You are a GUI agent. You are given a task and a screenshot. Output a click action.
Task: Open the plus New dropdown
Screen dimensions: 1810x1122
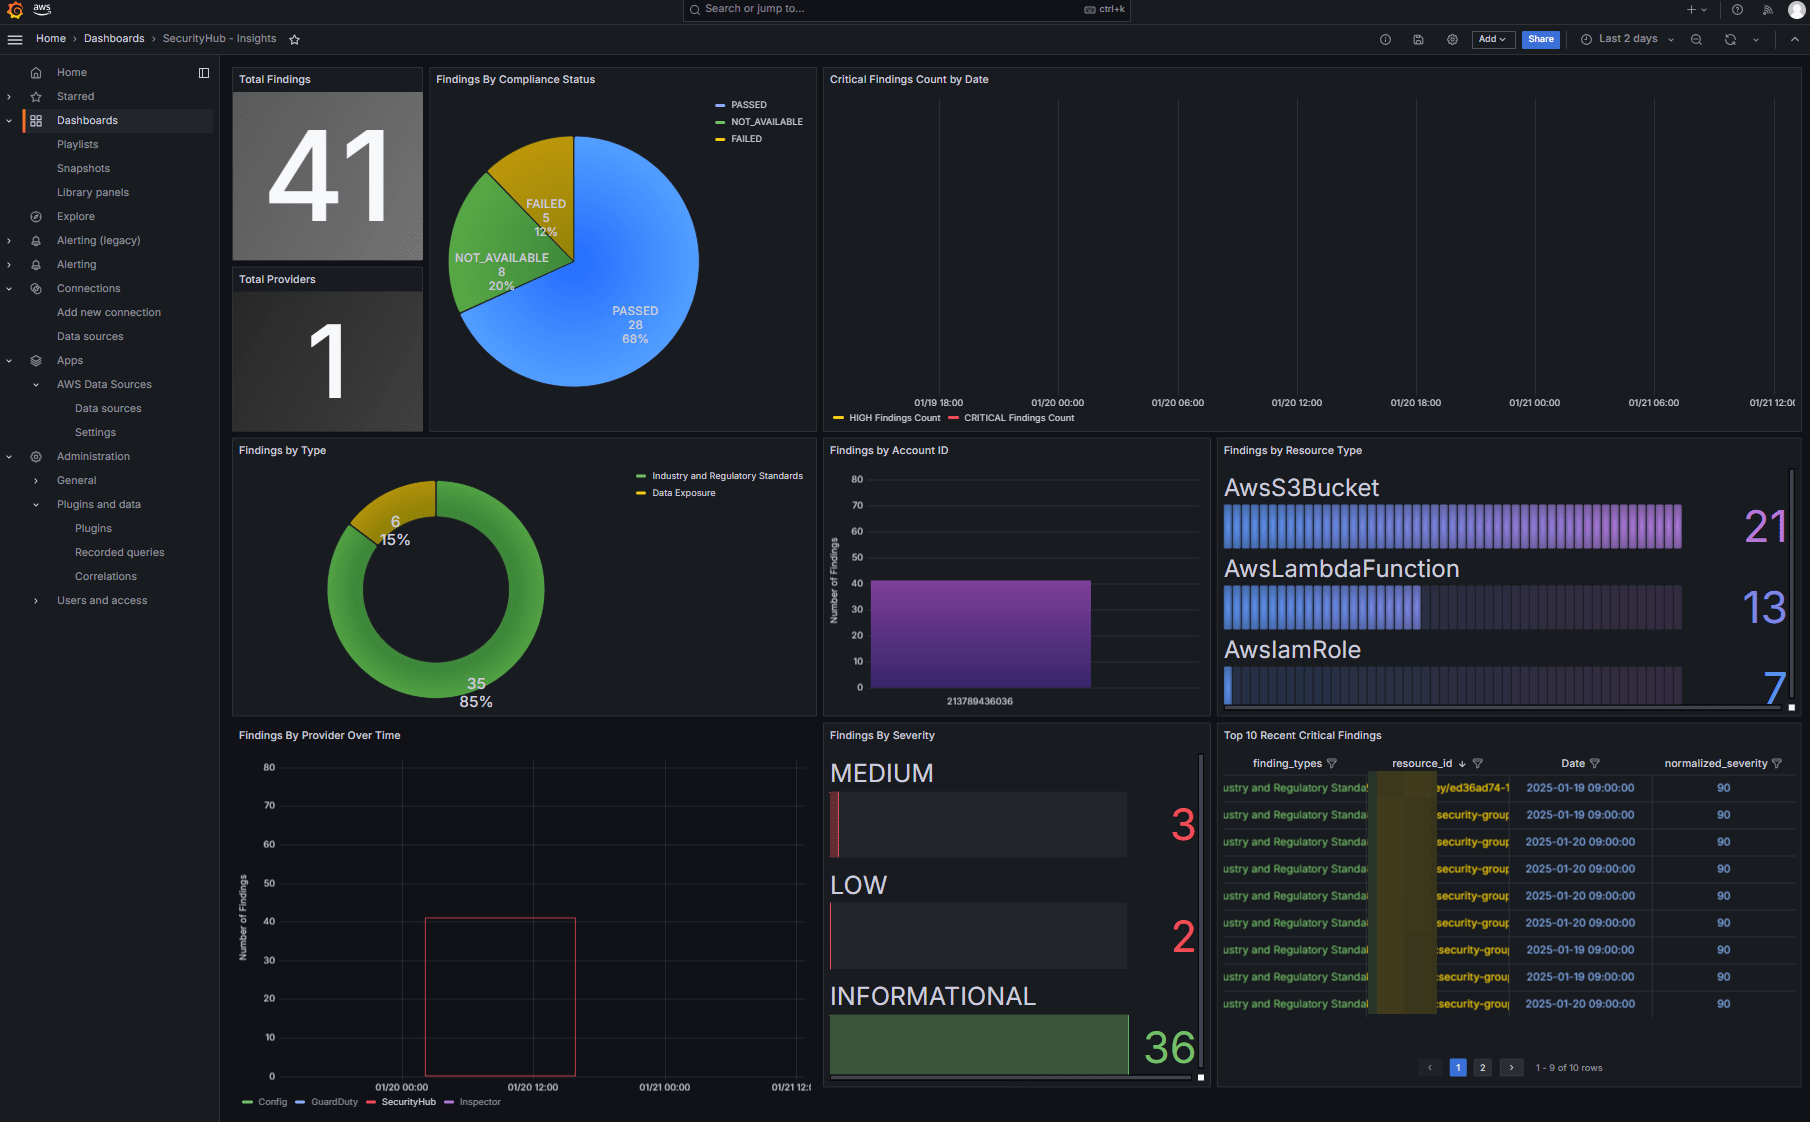pyautogui.click(x=1697, y=10)
